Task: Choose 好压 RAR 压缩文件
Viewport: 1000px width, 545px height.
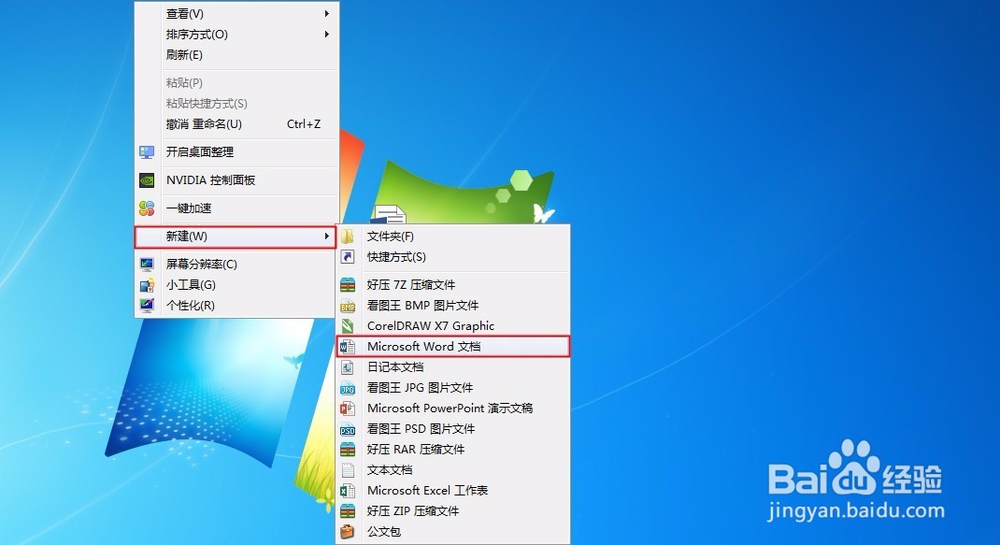Action: [453, 449]
